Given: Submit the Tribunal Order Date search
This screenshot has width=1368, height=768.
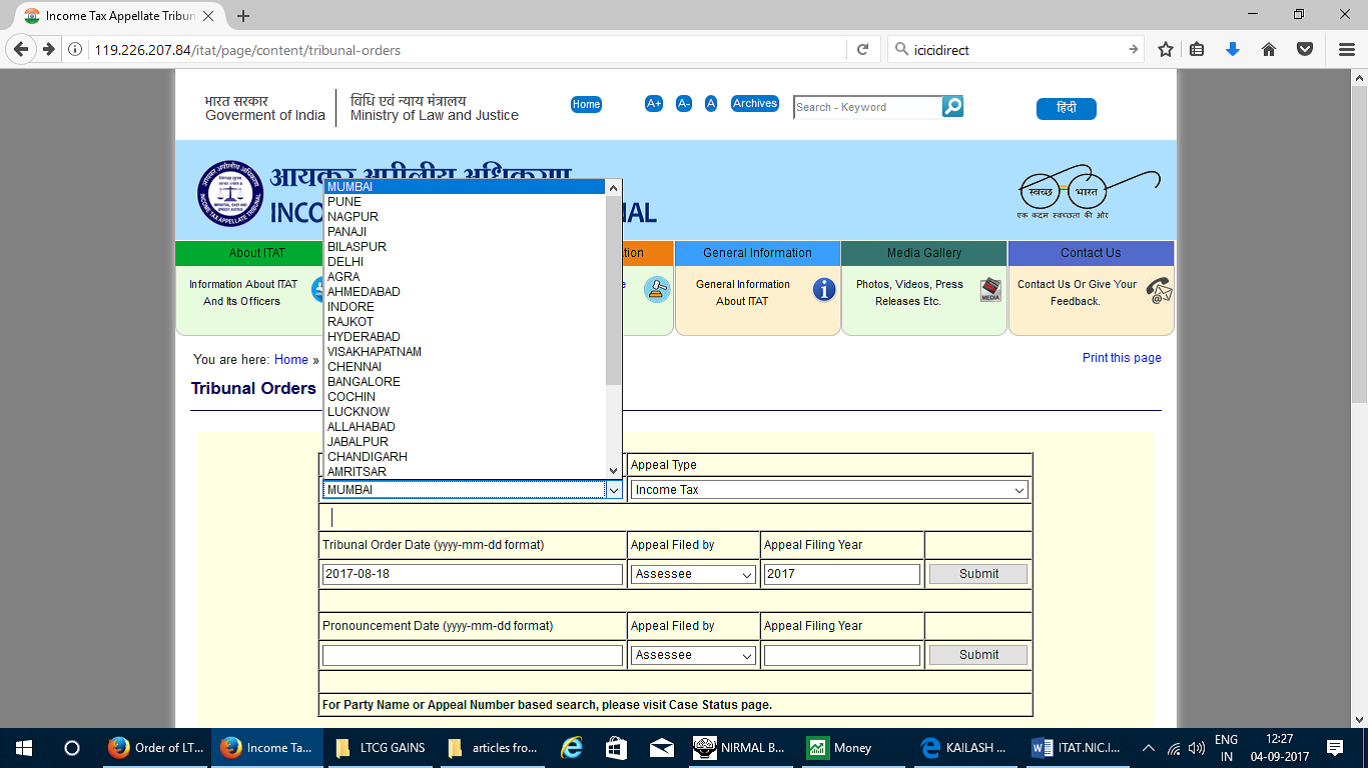Looking at the screenshot, I should click(978, 574).
